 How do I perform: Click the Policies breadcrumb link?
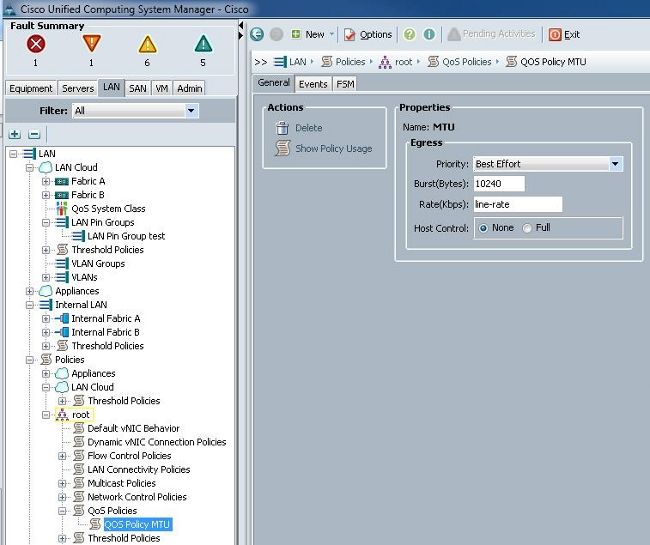350,62
